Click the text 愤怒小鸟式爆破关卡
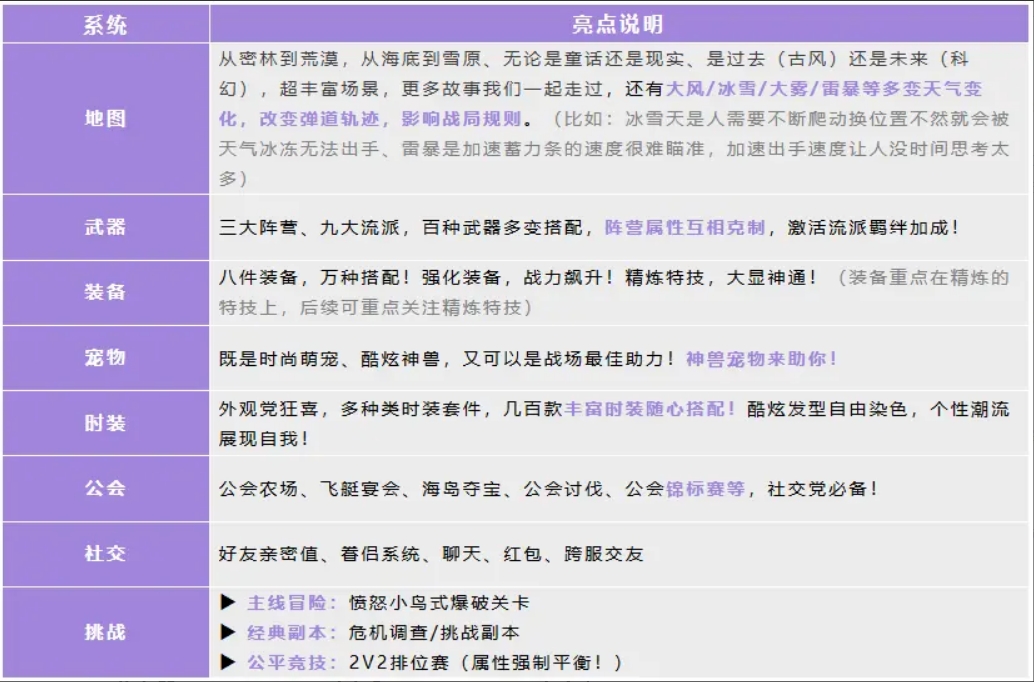1034x682 pixels. (x=439, y=603)
